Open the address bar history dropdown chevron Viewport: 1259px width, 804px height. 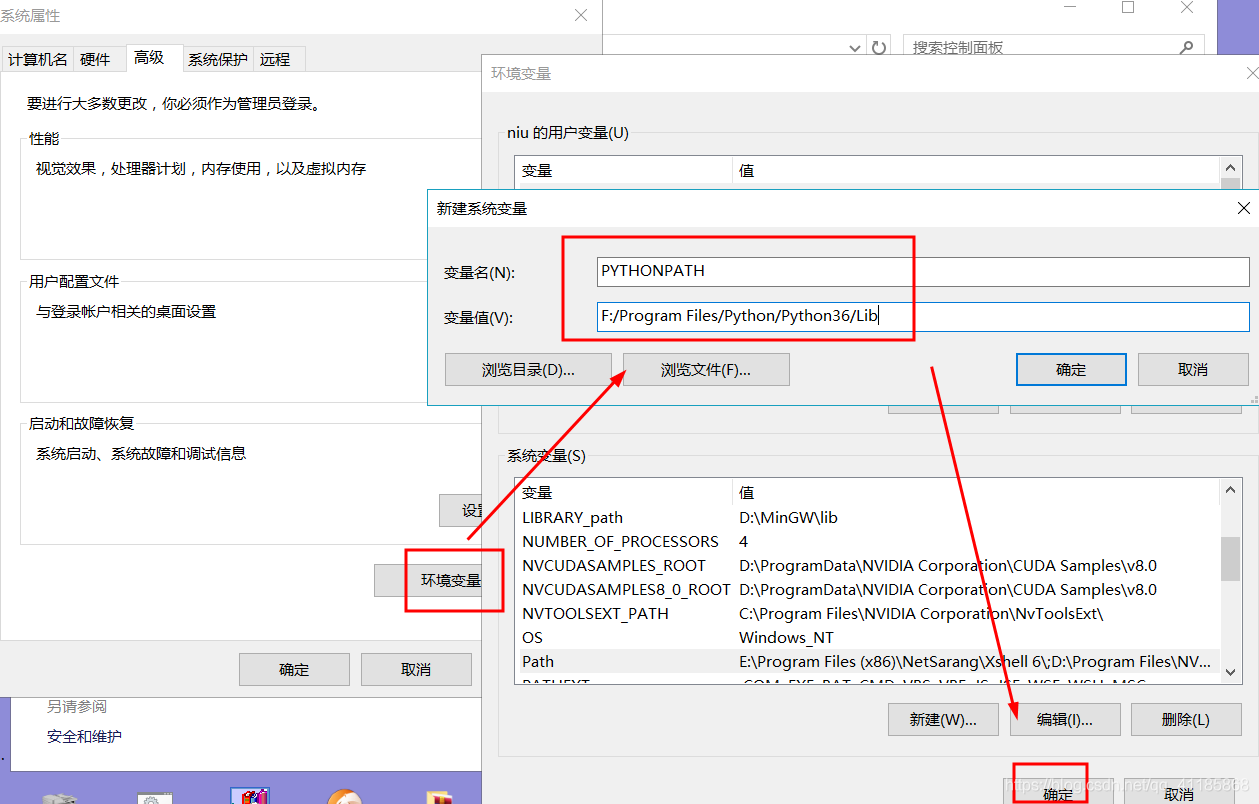[x=854, y=47]
